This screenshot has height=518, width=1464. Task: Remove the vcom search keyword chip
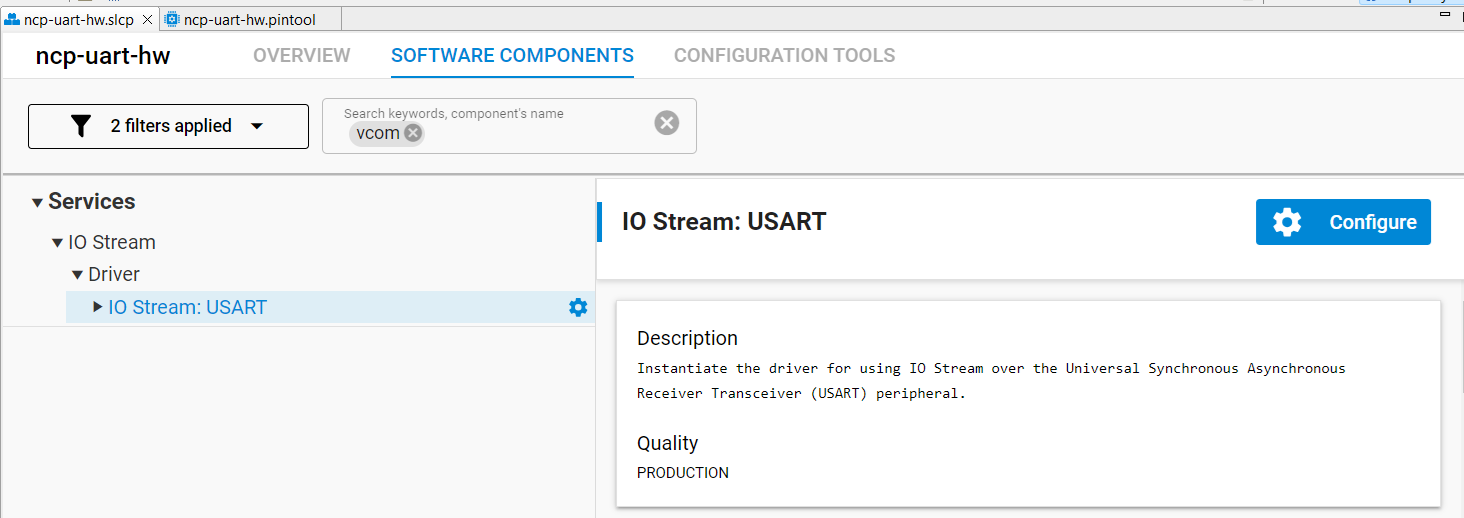click(x=413, y=133)
